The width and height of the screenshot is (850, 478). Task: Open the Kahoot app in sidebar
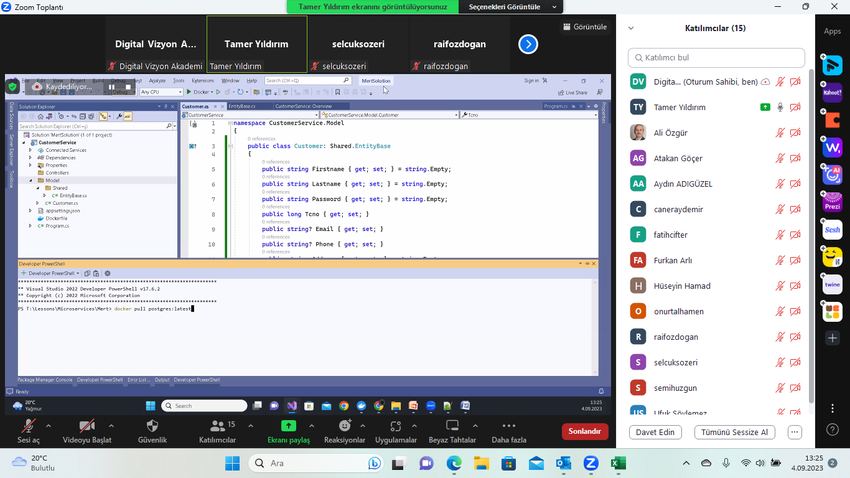832,92
